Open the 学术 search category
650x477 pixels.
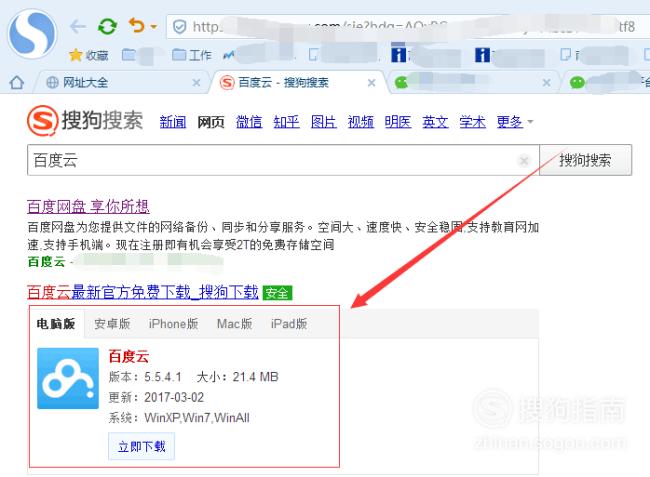pyautogui.click(x=473, y=122)
